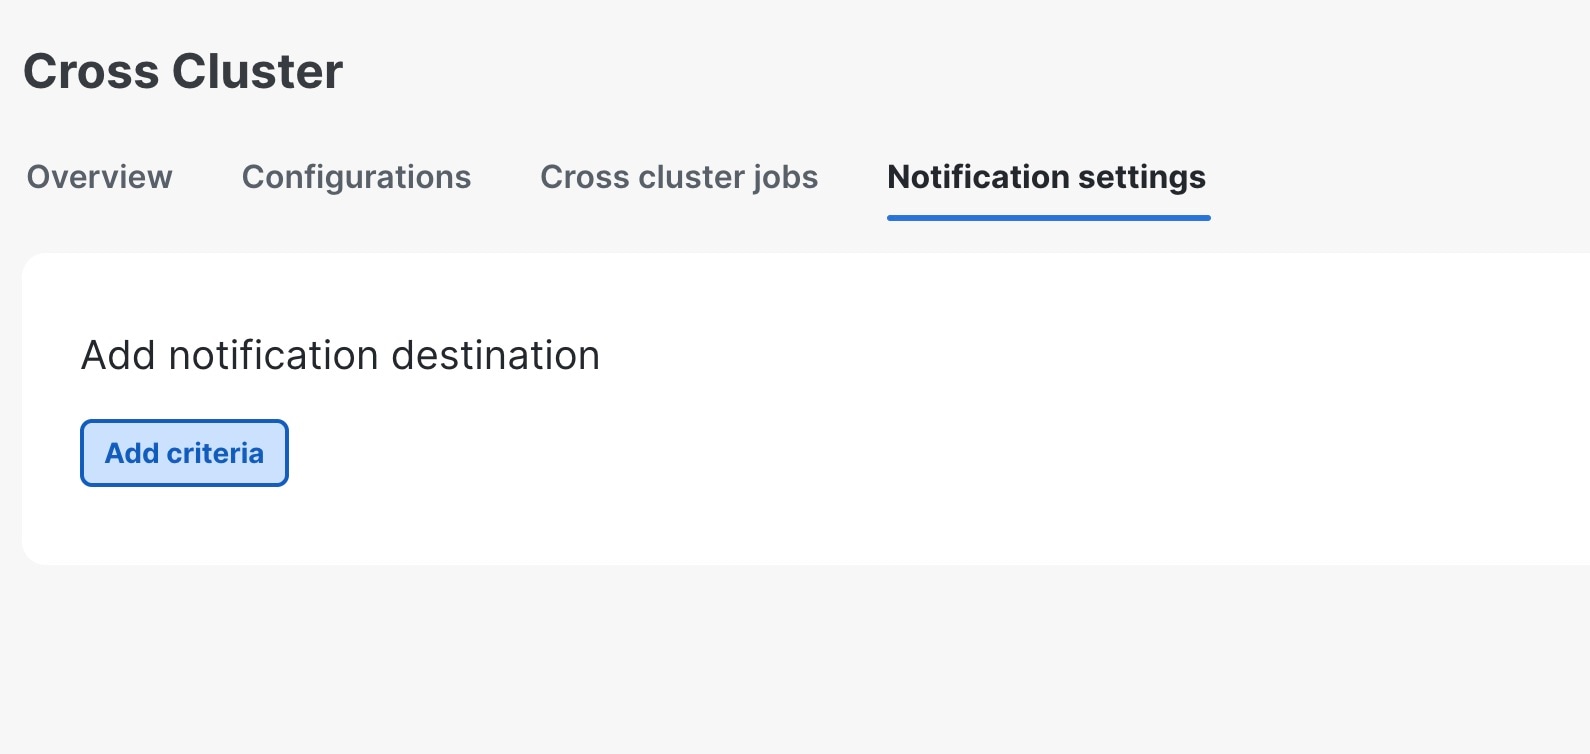Navigate to Overview in tab bar
The height and width of the screenshot is (754, 1590).
tap(99, 177)
